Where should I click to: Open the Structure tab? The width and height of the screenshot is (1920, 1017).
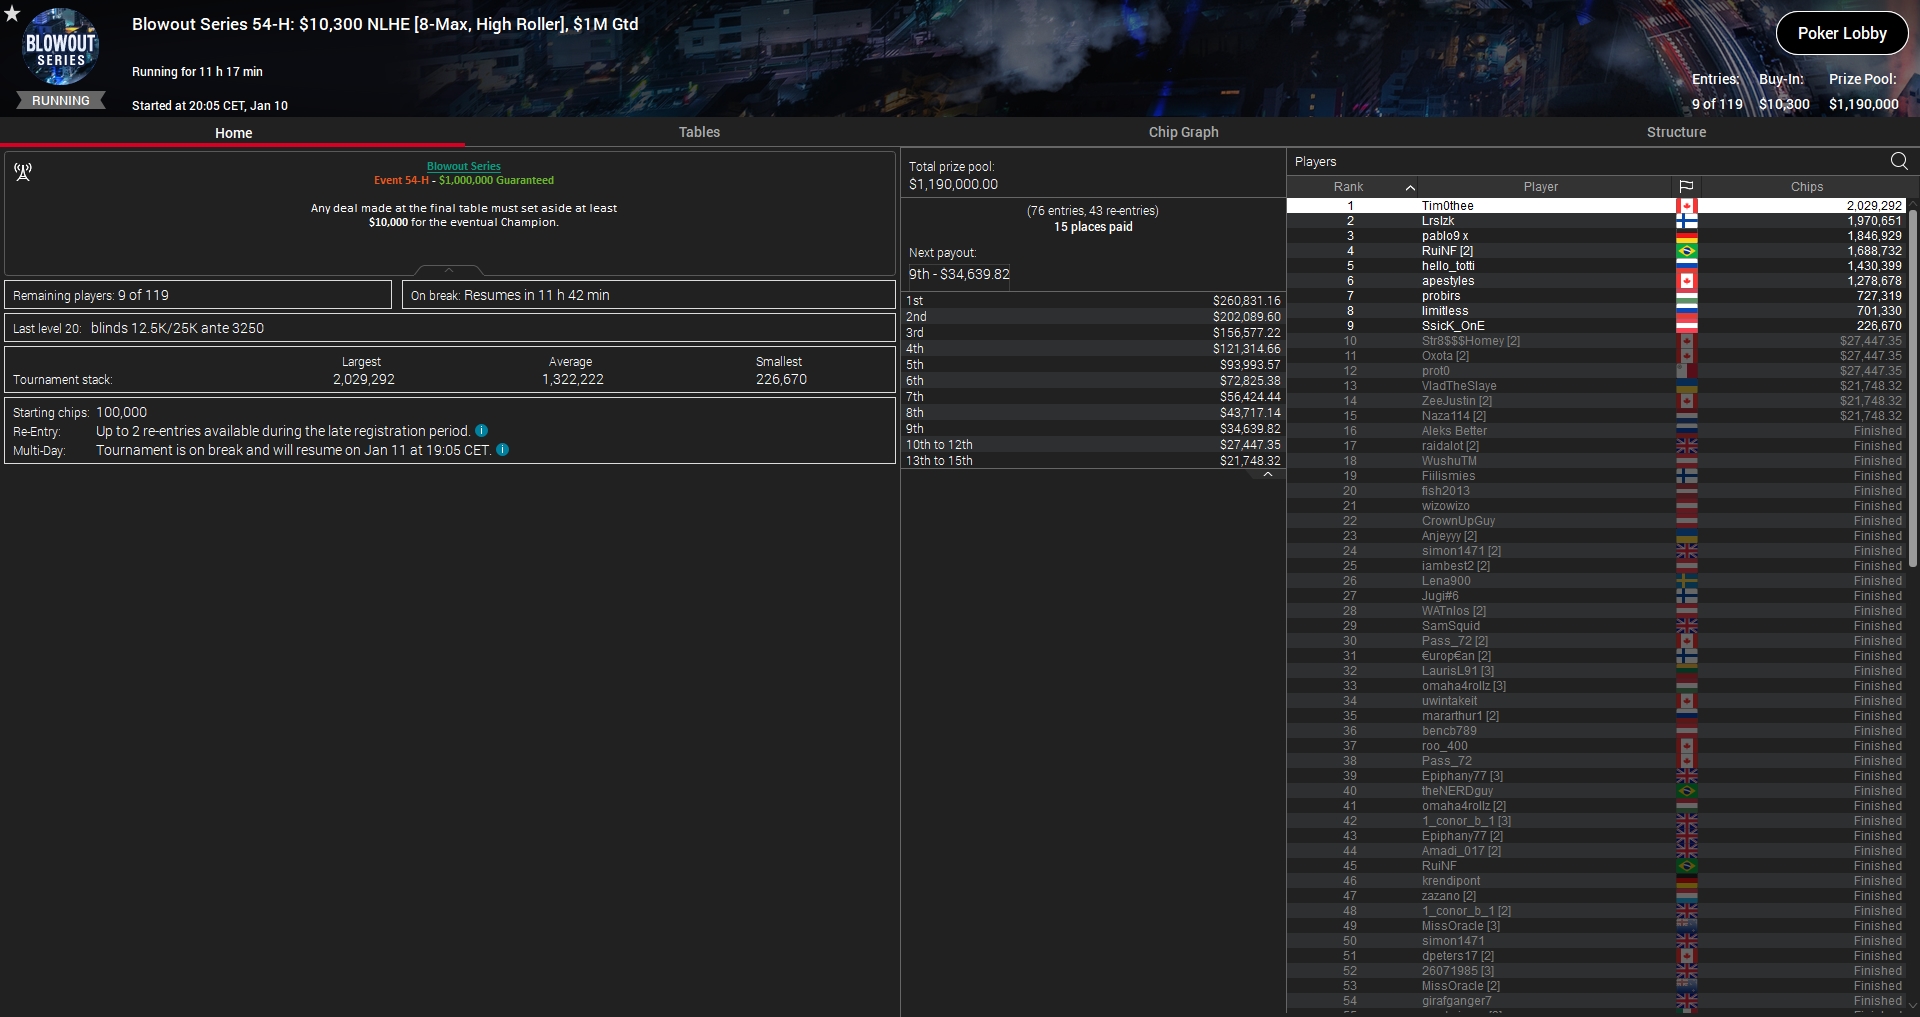(x=1676, y=132)
